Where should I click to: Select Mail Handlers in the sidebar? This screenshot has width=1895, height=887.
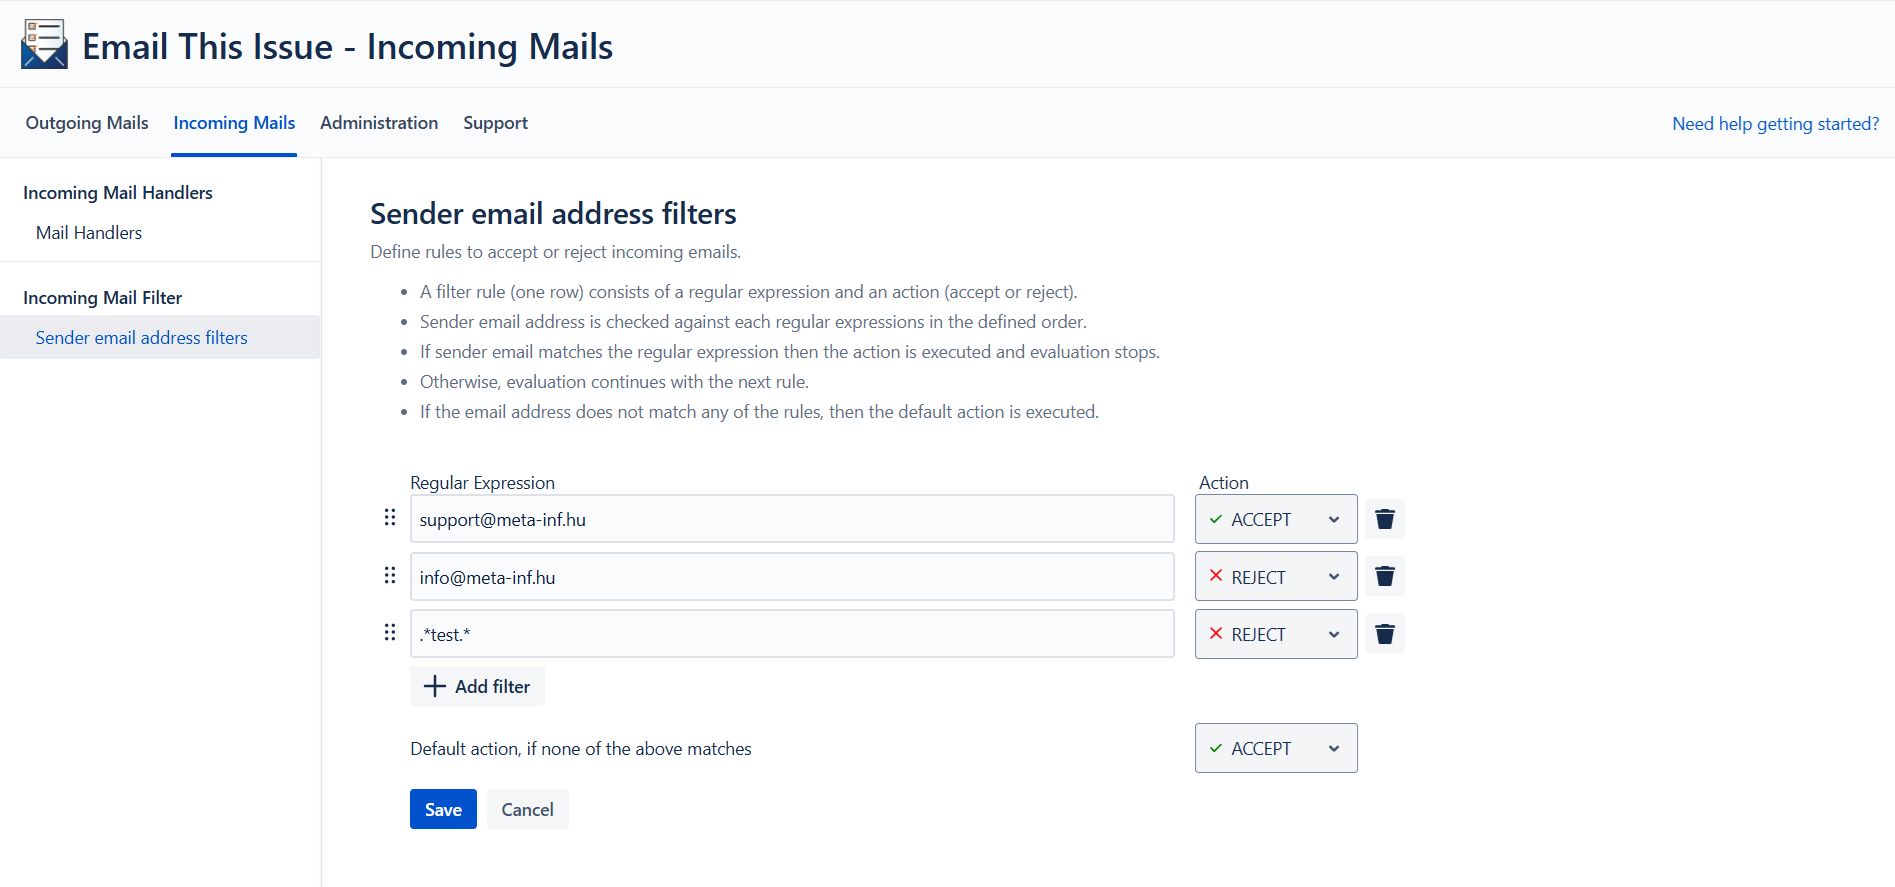pos(89,233)
